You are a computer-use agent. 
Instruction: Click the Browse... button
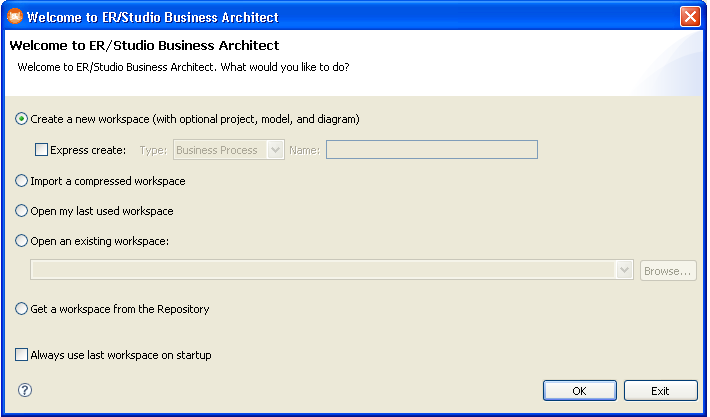click(668, 271)
